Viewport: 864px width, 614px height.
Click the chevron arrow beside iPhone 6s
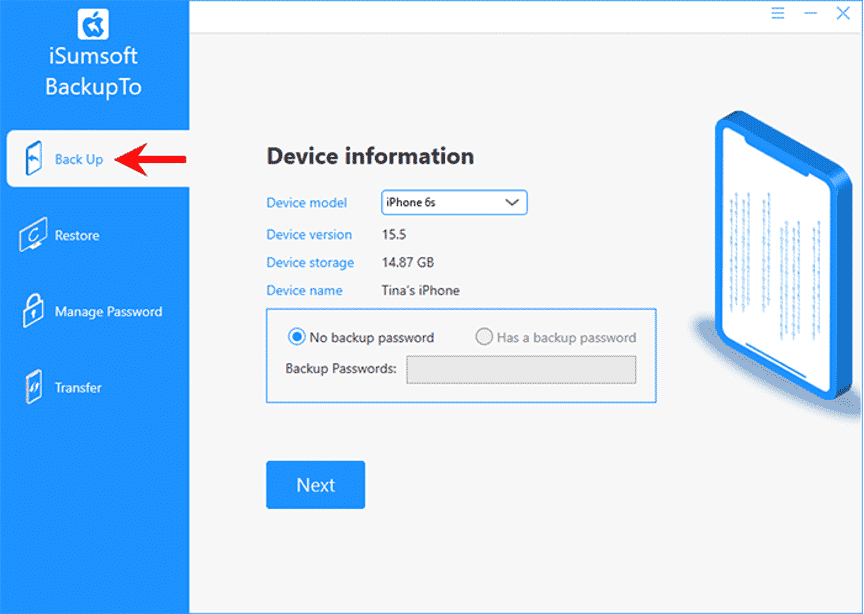click(512, 202)
